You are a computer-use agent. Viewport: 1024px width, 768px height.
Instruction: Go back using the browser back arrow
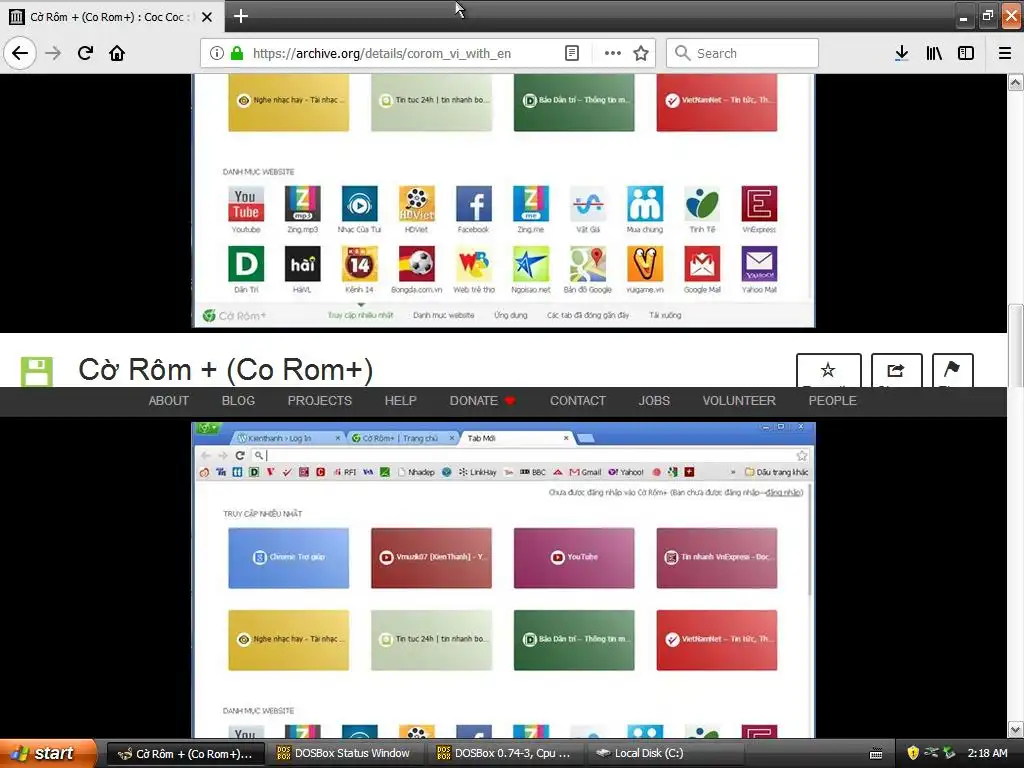pos(20,53)
